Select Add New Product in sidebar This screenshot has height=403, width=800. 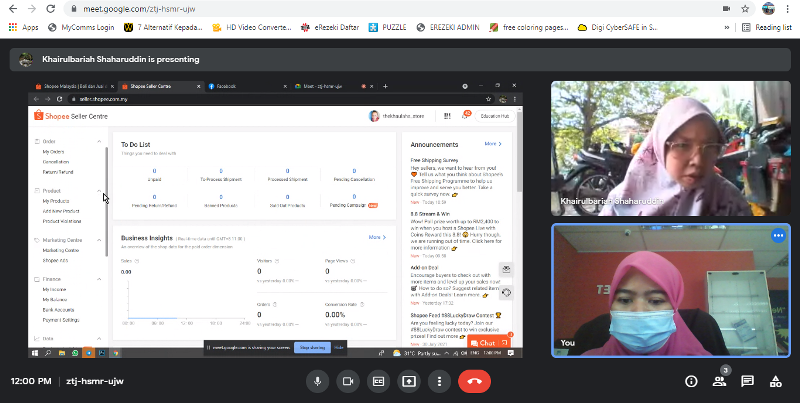[x=61, y=211]
